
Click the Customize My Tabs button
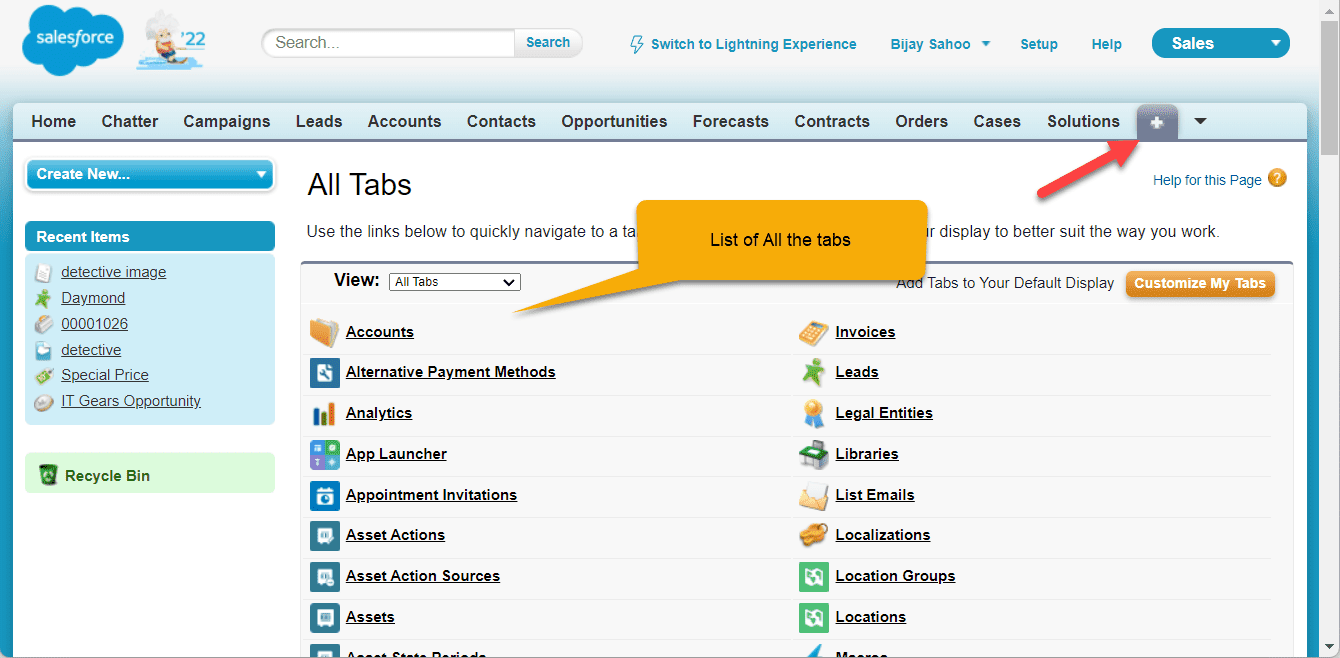coord(1199,283)
